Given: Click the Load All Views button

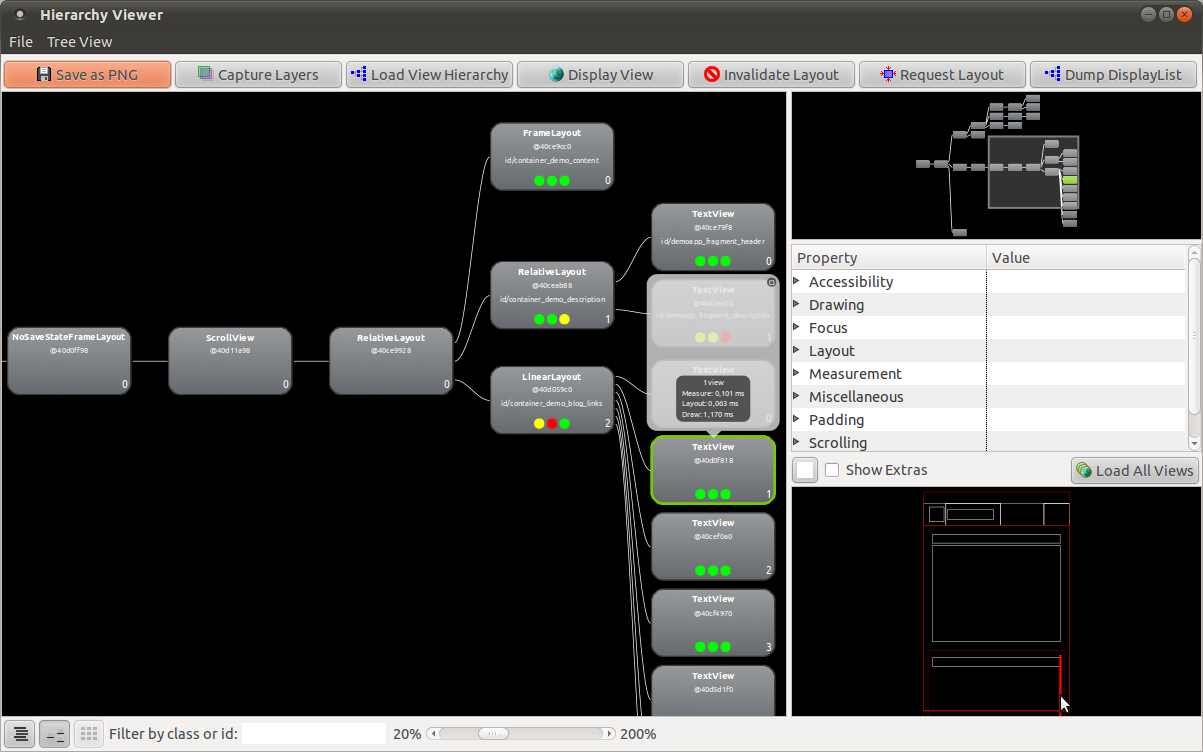Looking at the screenshot, I should point(1134,471).
